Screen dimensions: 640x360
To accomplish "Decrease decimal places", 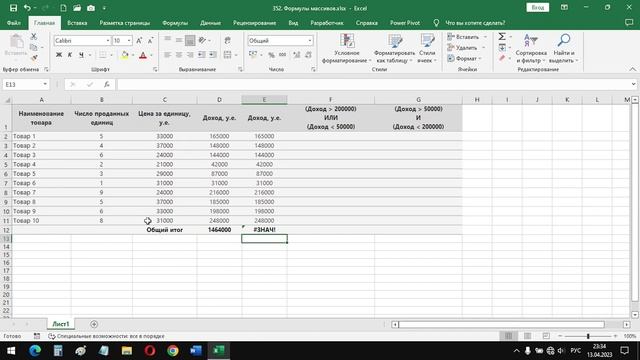I will point(308,55).
